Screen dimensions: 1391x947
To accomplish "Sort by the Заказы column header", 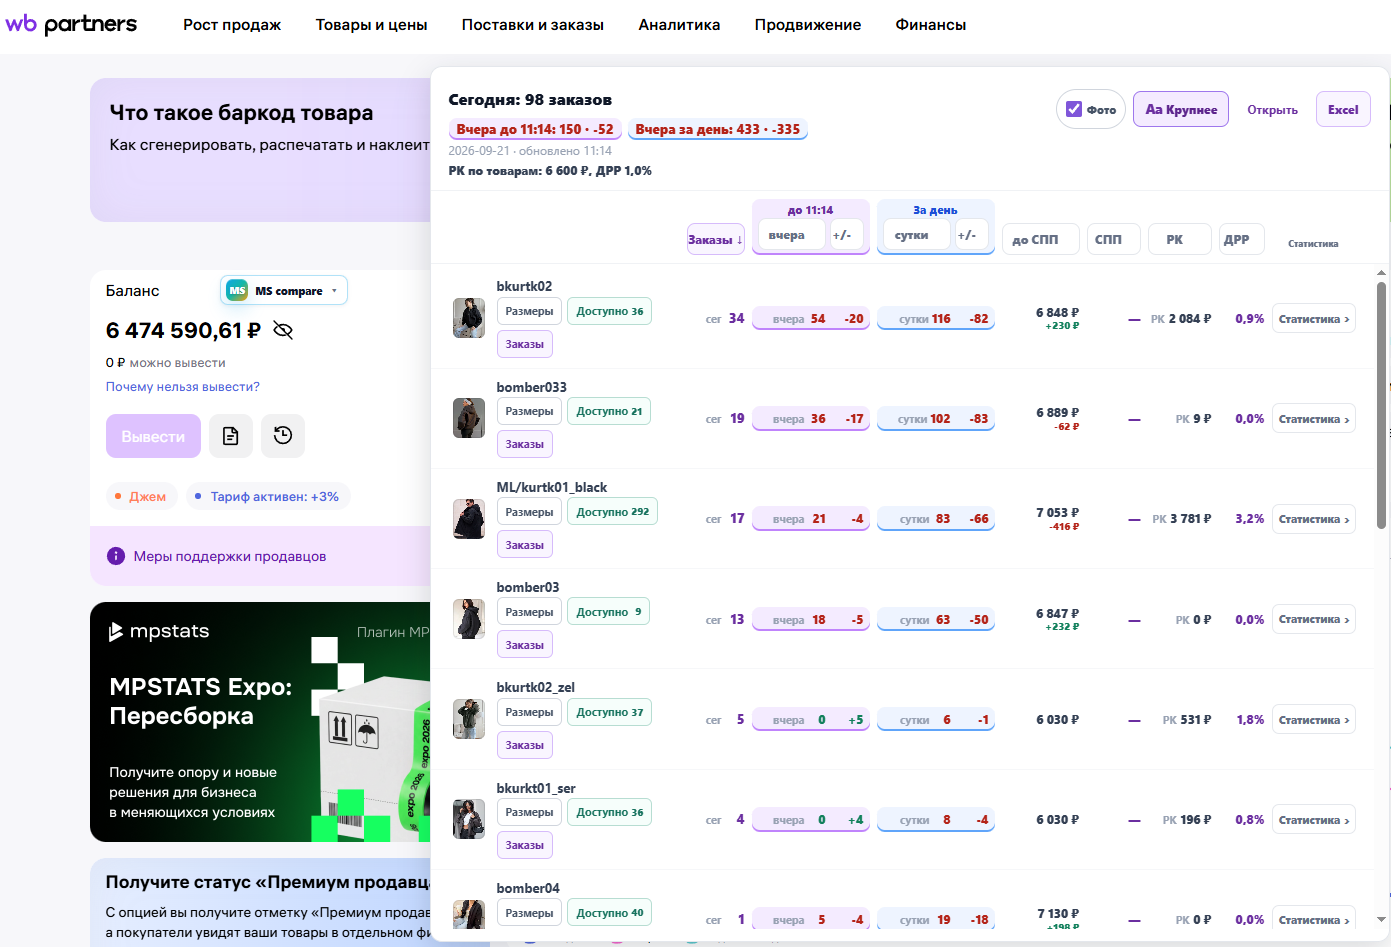I will [x=715, y=239].
